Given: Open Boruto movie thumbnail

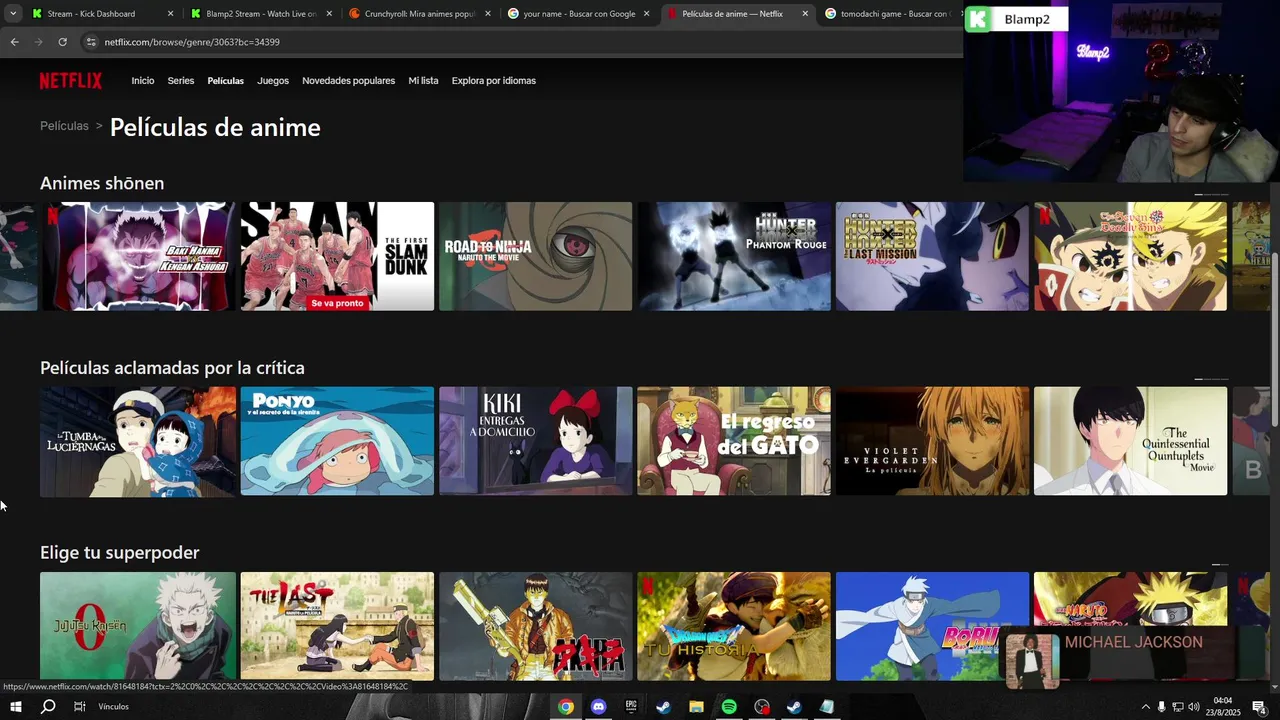Looking at the screenshot, I should point(932,626).
